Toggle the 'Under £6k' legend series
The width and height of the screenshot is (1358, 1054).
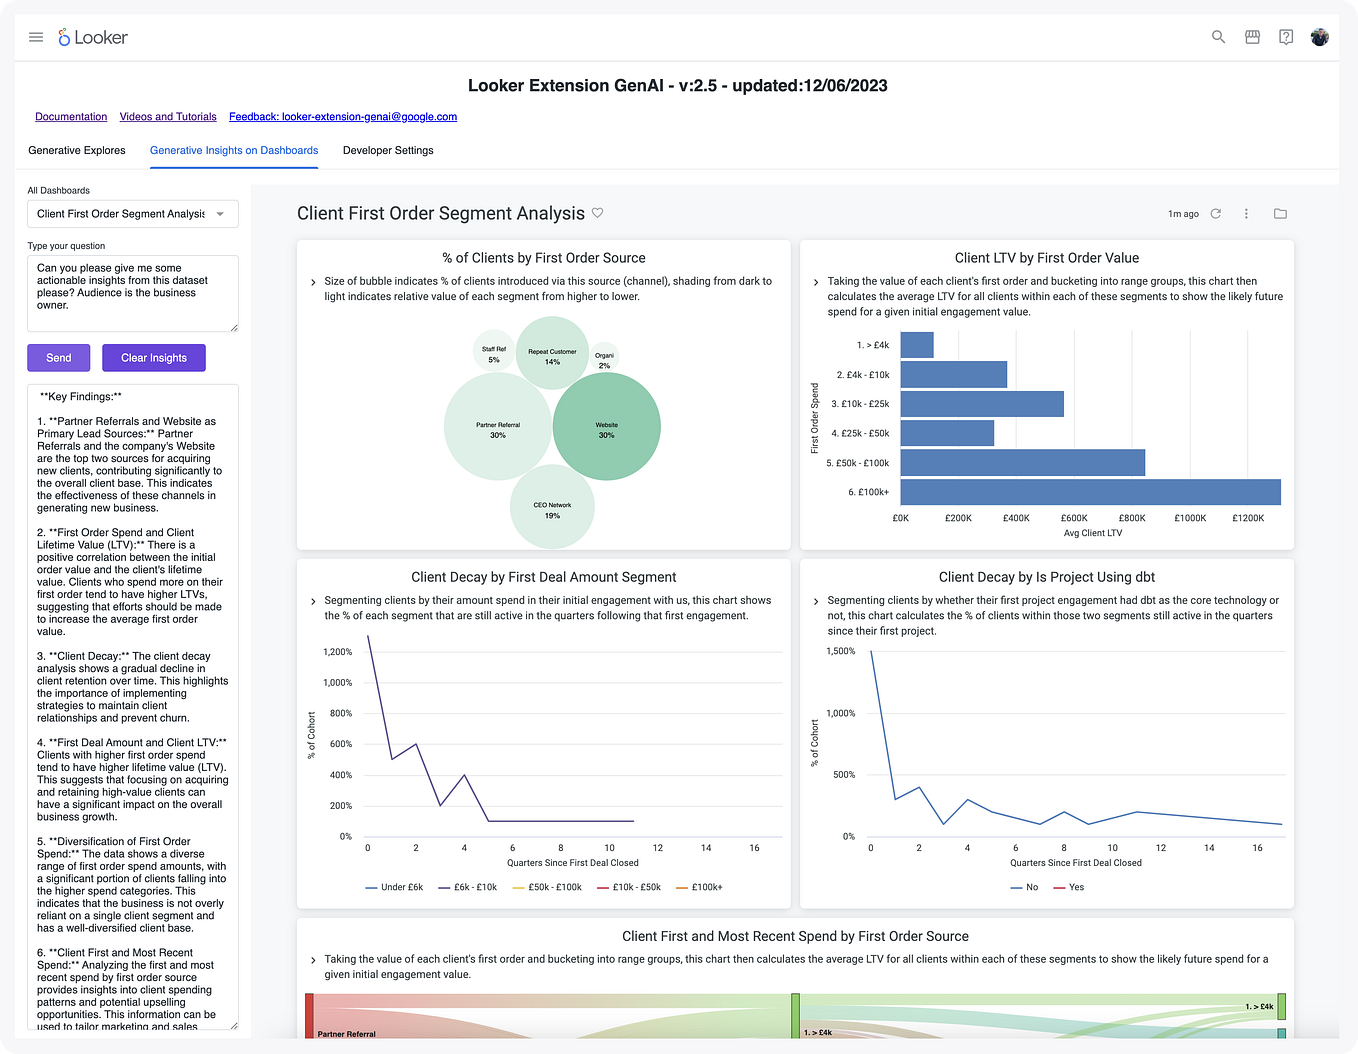point(394,887)
